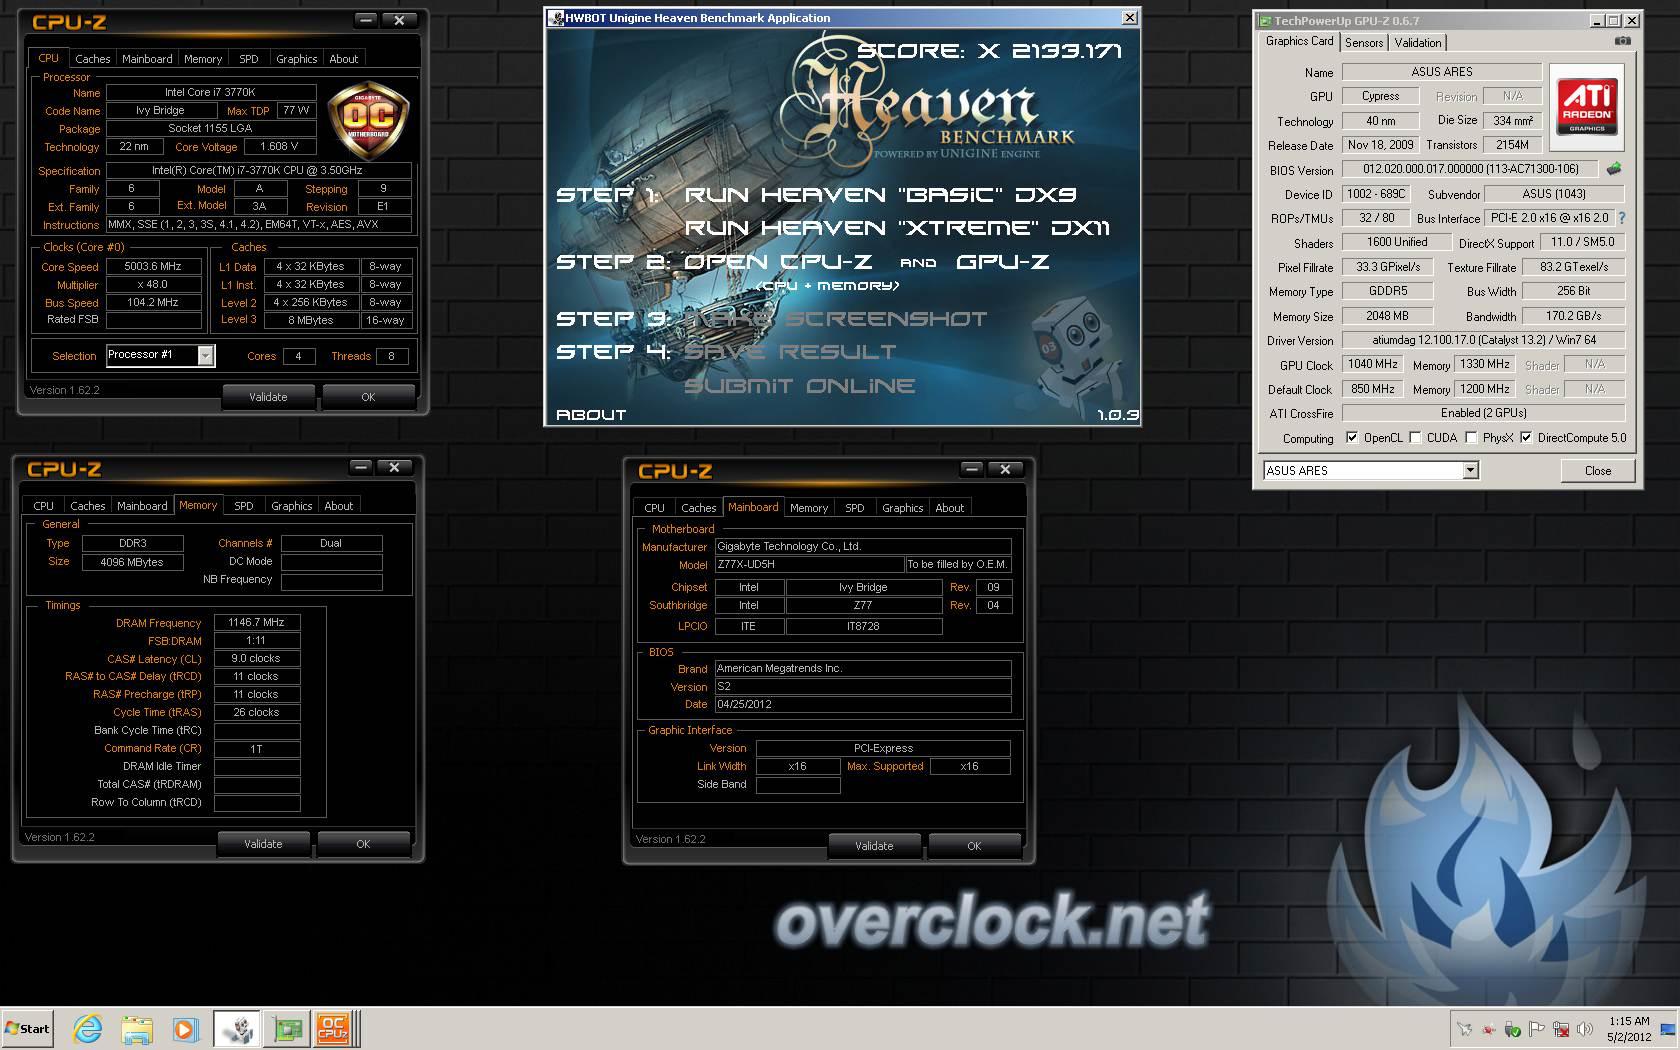
Task: Click Run Heaven "Xtreme" DX11
Action: 897,228
